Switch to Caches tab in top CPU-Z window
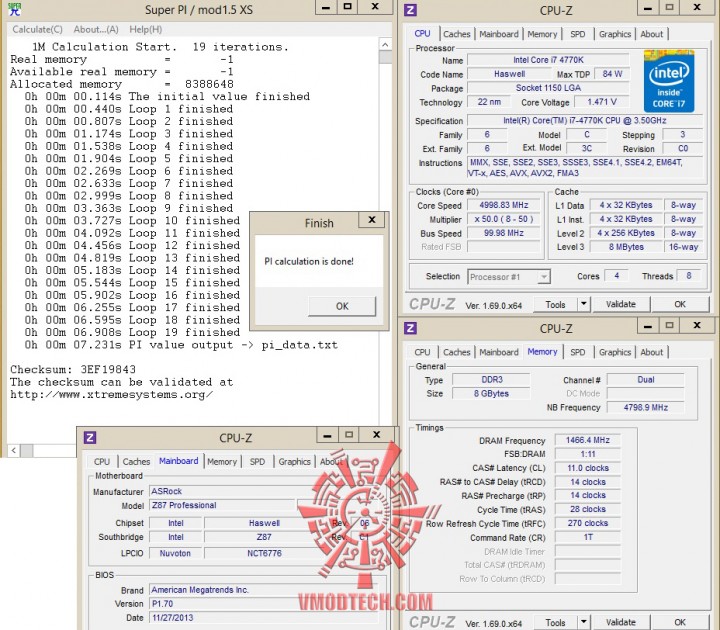This screenshot has height=630, width=720. click(x=456, y=34)
